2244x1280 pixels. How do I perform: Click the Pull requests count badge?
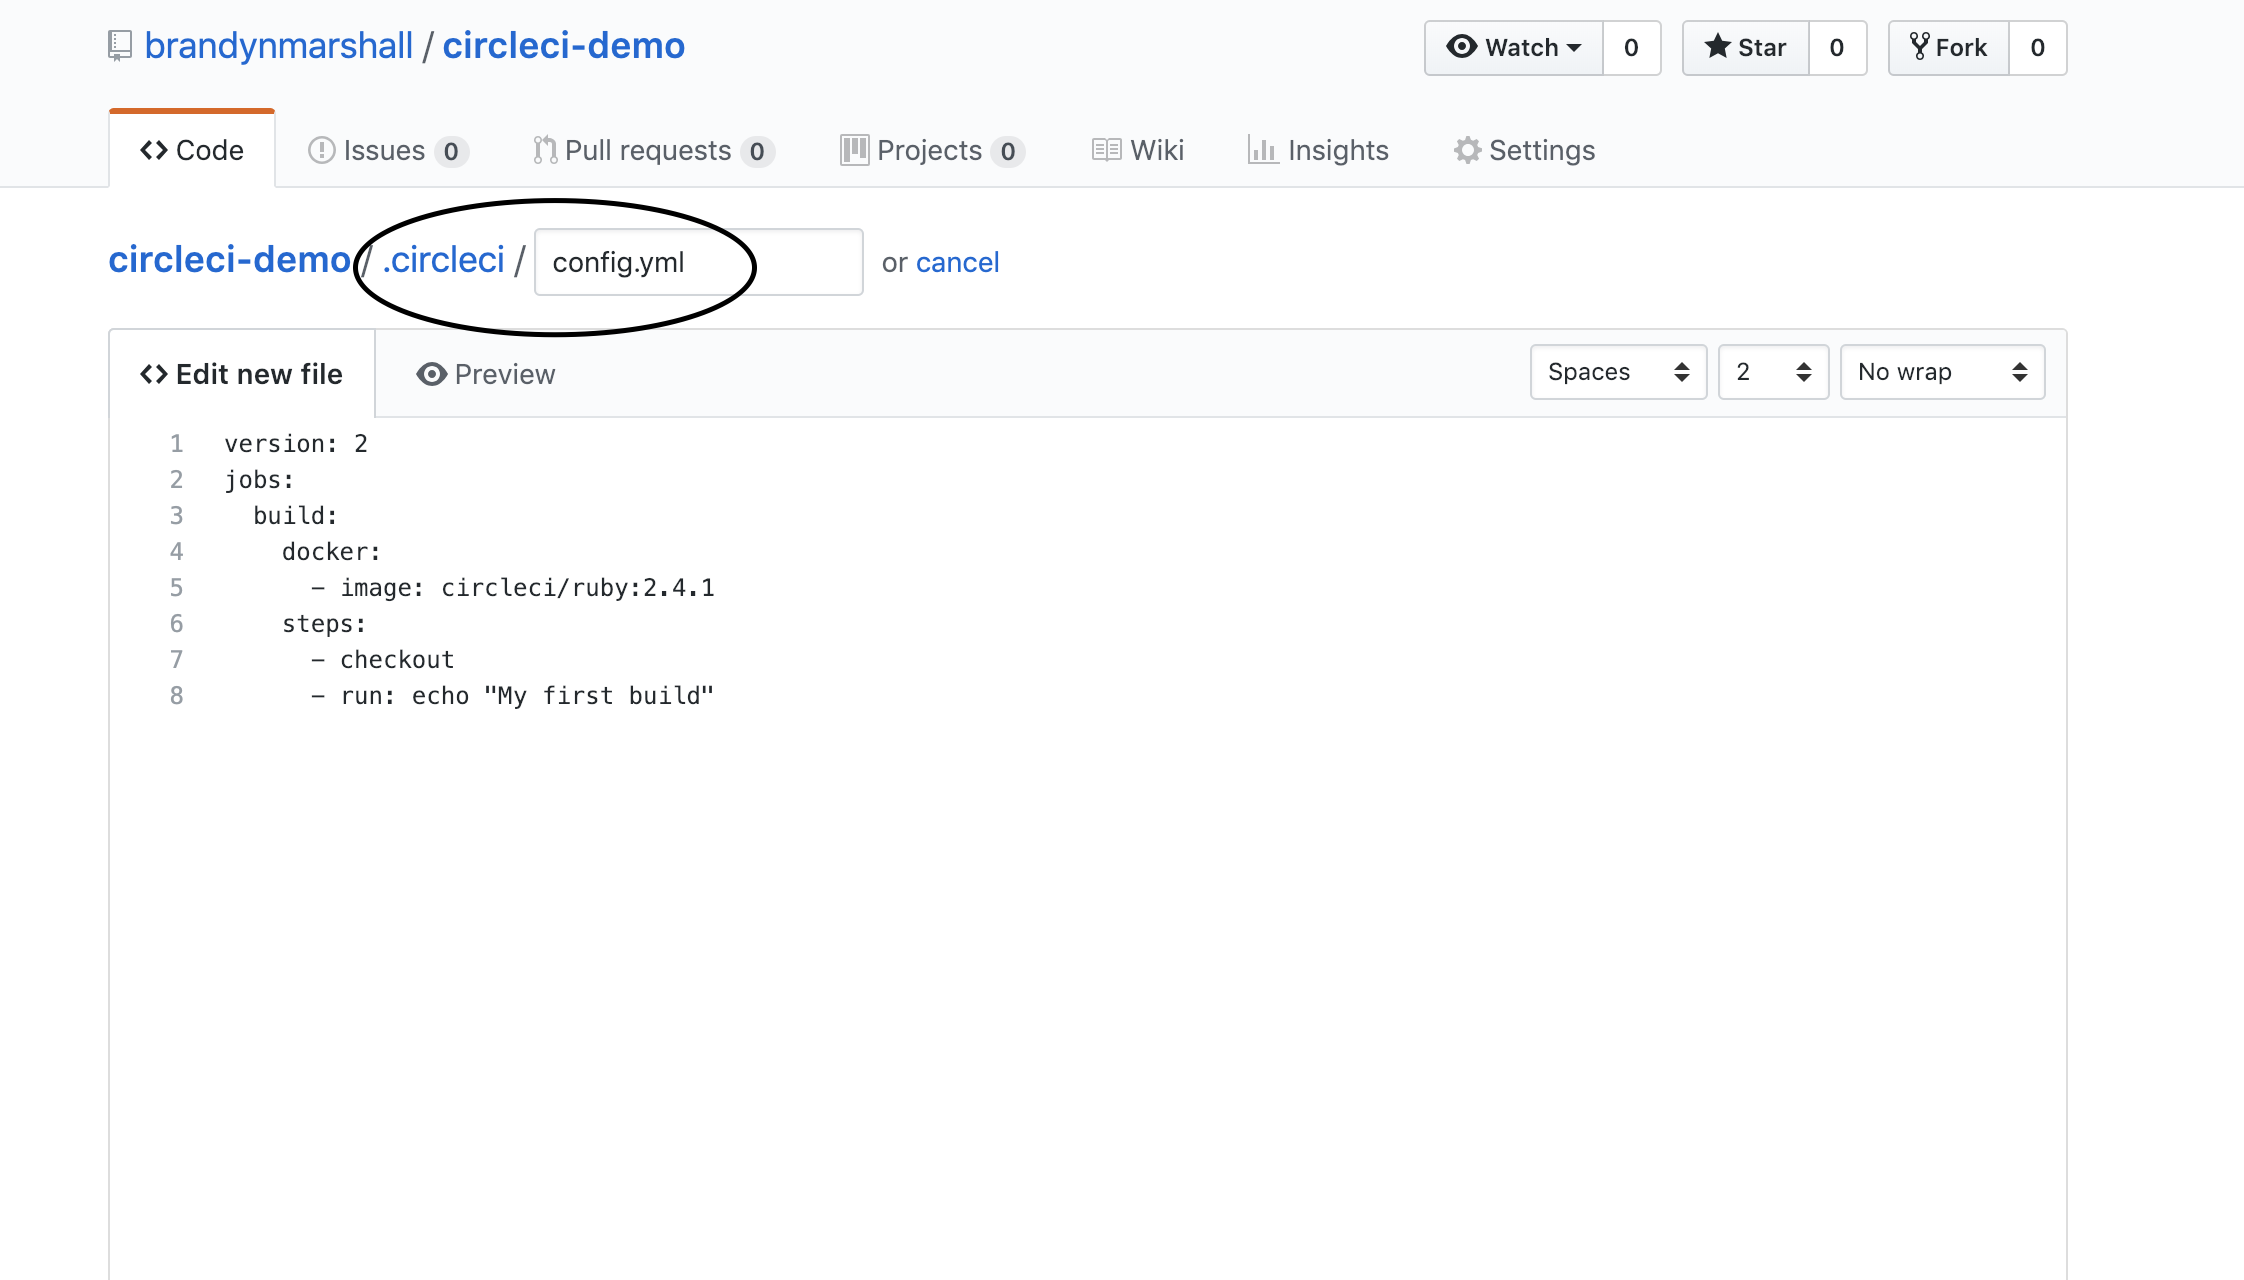[x=758, y=151]
